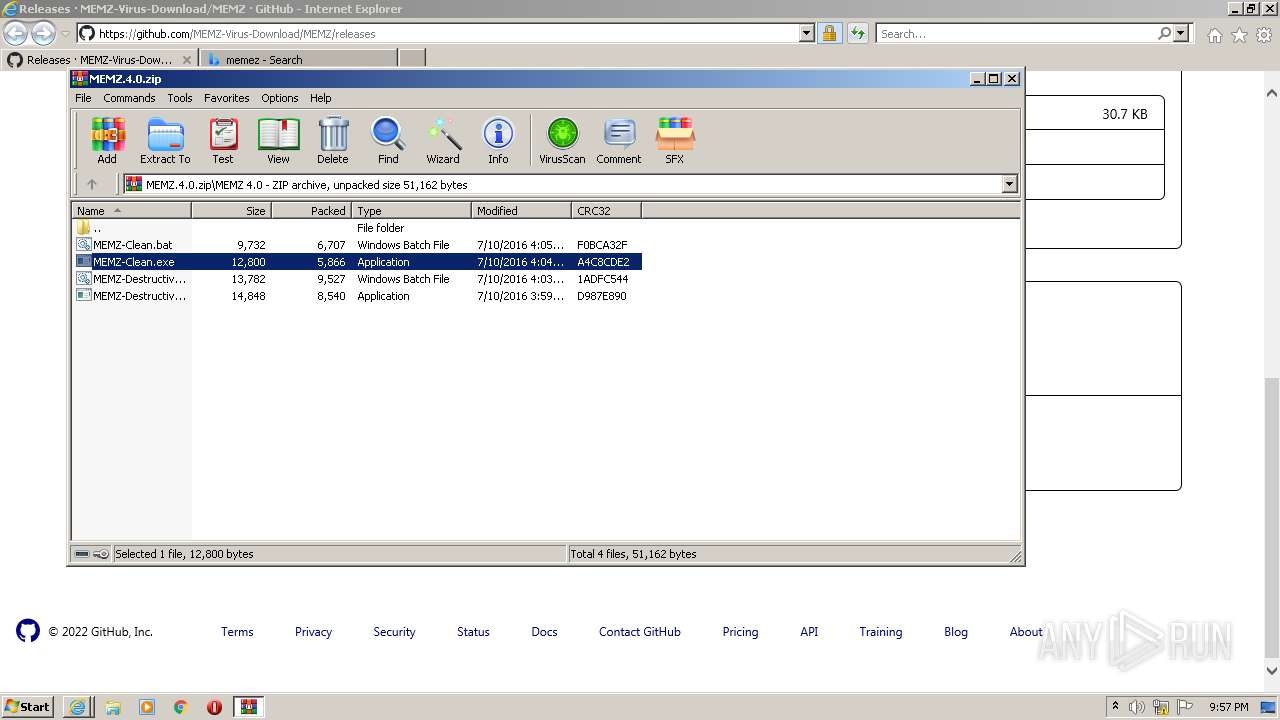Screen dimensions: 1280x720
Task: Go up one folder level arrow
Action: [92, 184]
